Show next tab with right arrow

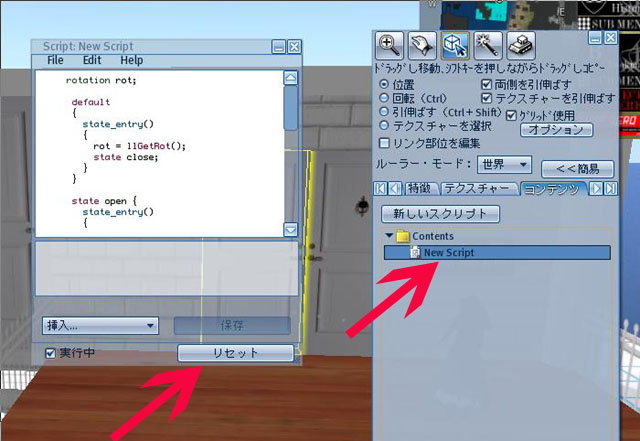click(x=596, y=188)
